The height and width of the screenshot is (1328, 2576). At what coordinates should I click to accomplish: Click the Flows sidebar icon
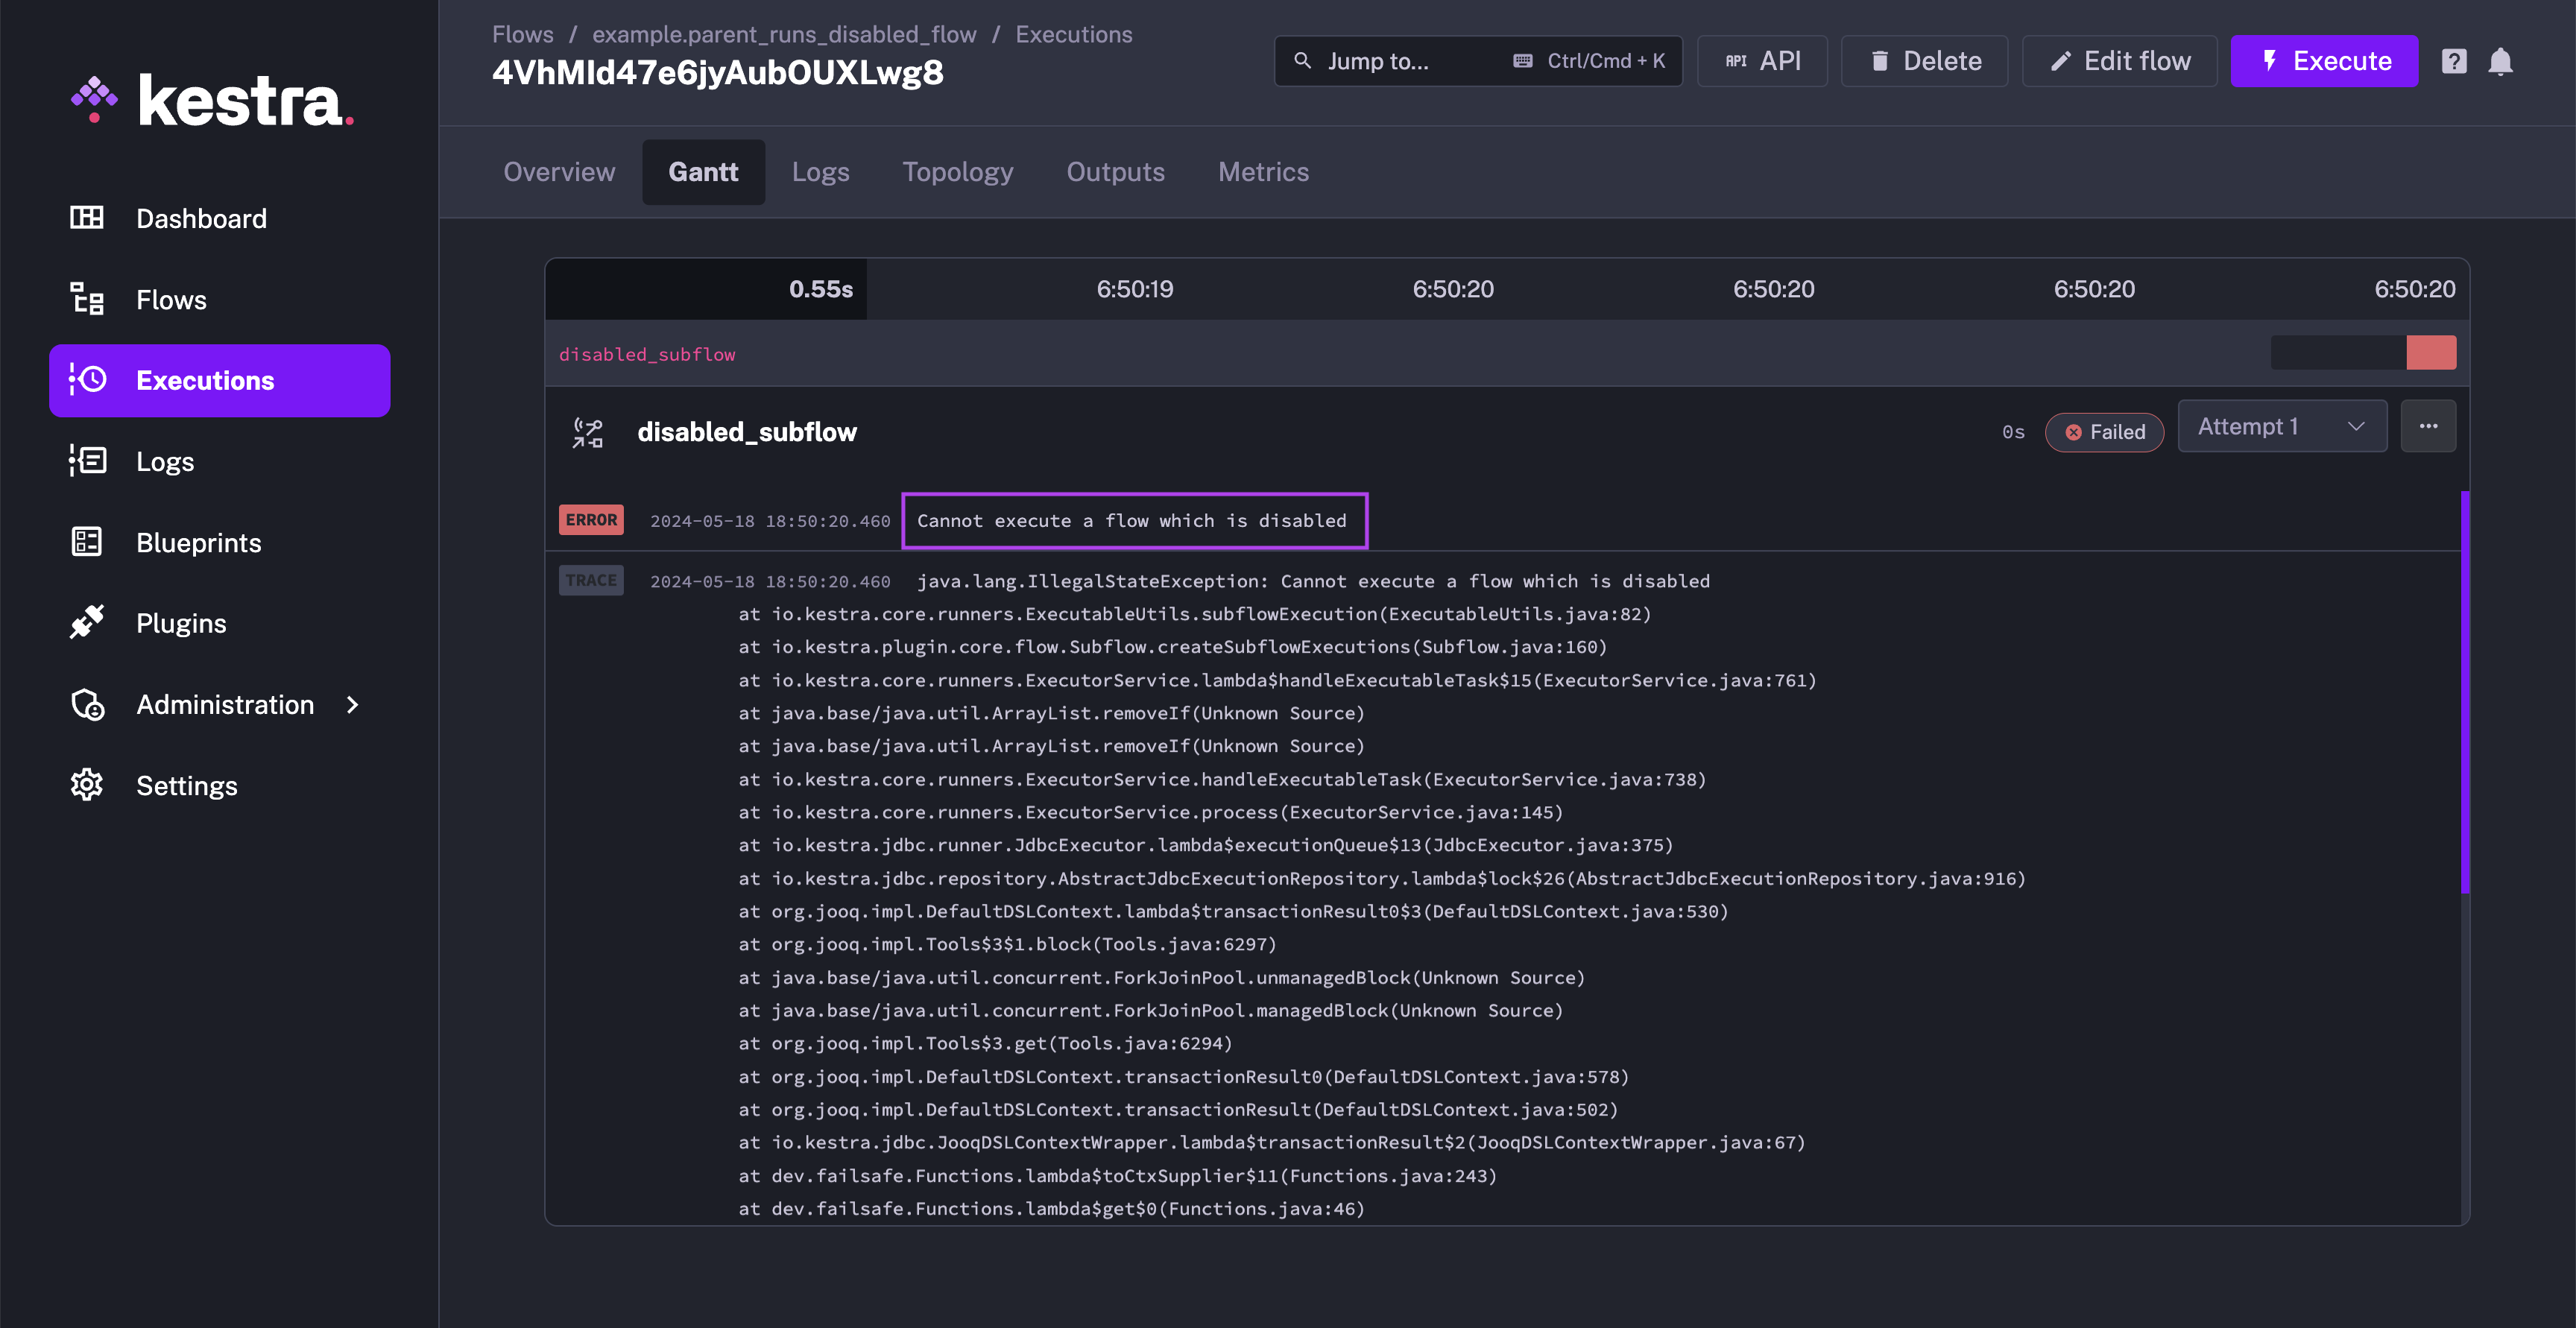tap(87, 299)
